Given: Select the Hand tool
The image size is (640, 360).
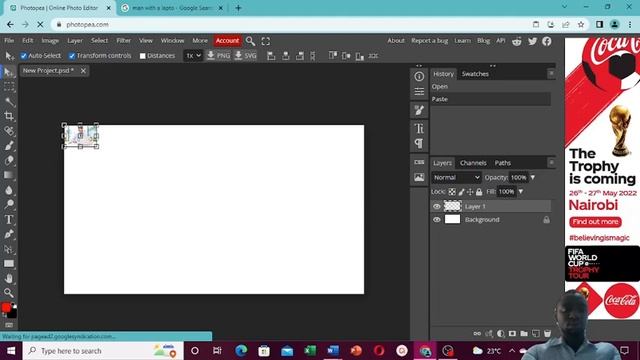Looking at the screenshot, I should [x=9, y=278].
